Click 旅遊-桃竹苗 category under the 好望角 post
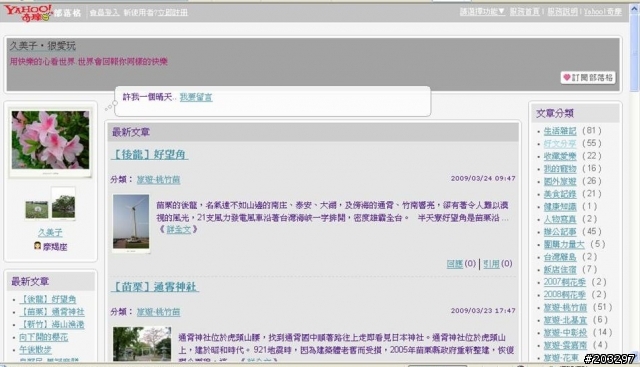Screen dimensions: 640x367 [x=158, y=180]
